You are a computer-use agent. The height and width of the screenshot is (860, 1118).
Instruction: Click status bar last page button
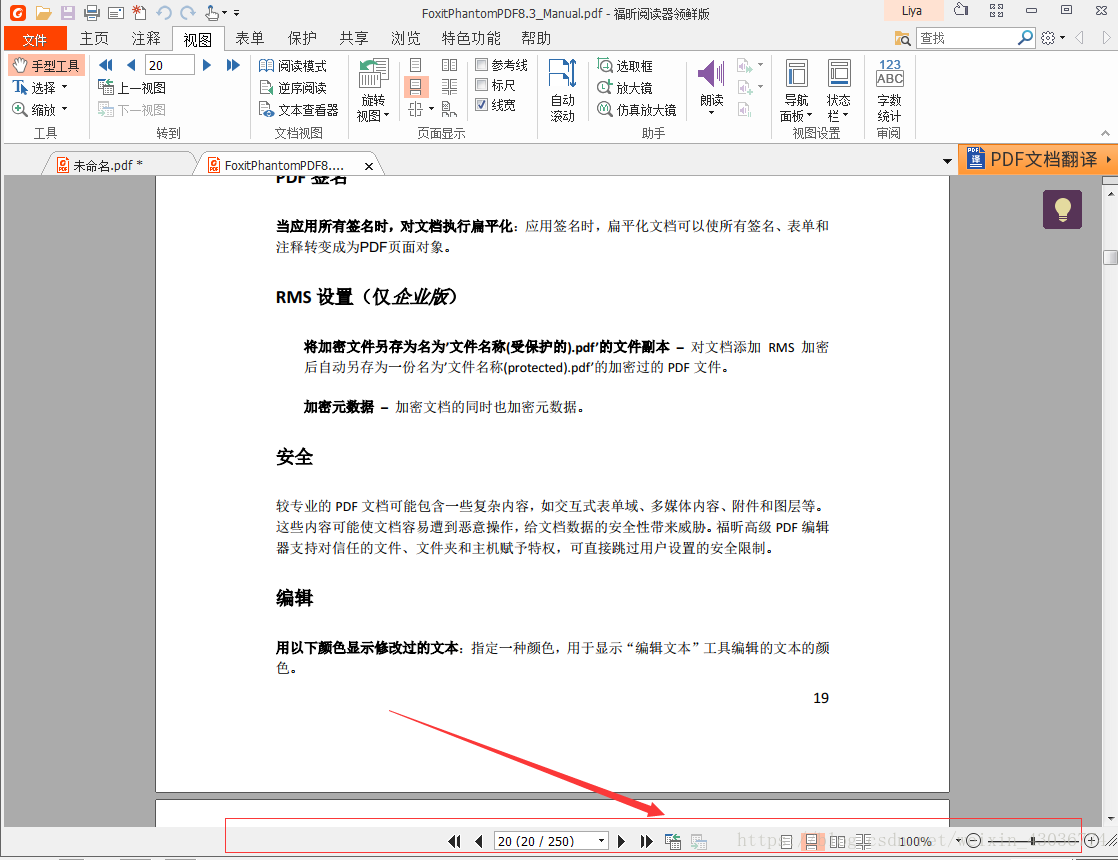(x=646, y=841)
